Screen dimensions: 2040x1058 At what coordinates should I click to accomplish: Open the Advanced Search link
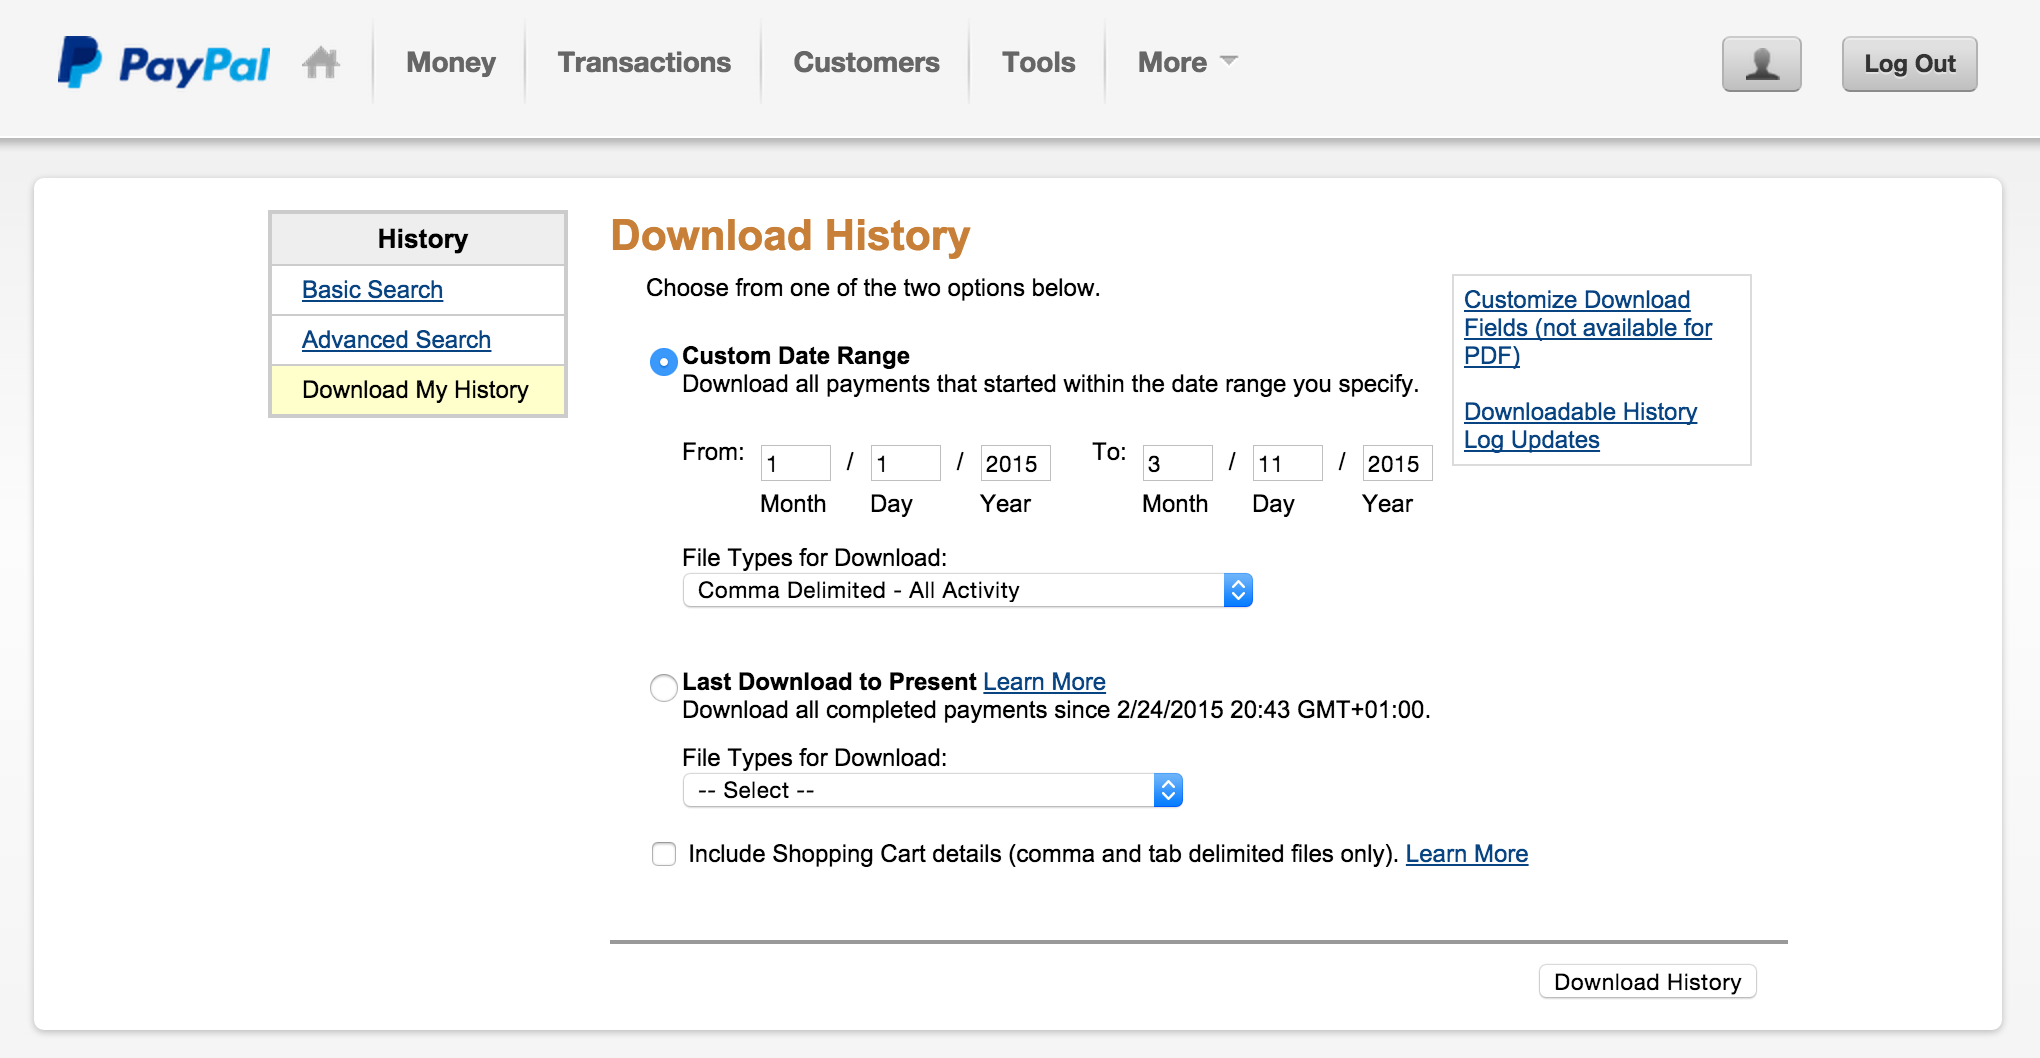click(396, 340)
